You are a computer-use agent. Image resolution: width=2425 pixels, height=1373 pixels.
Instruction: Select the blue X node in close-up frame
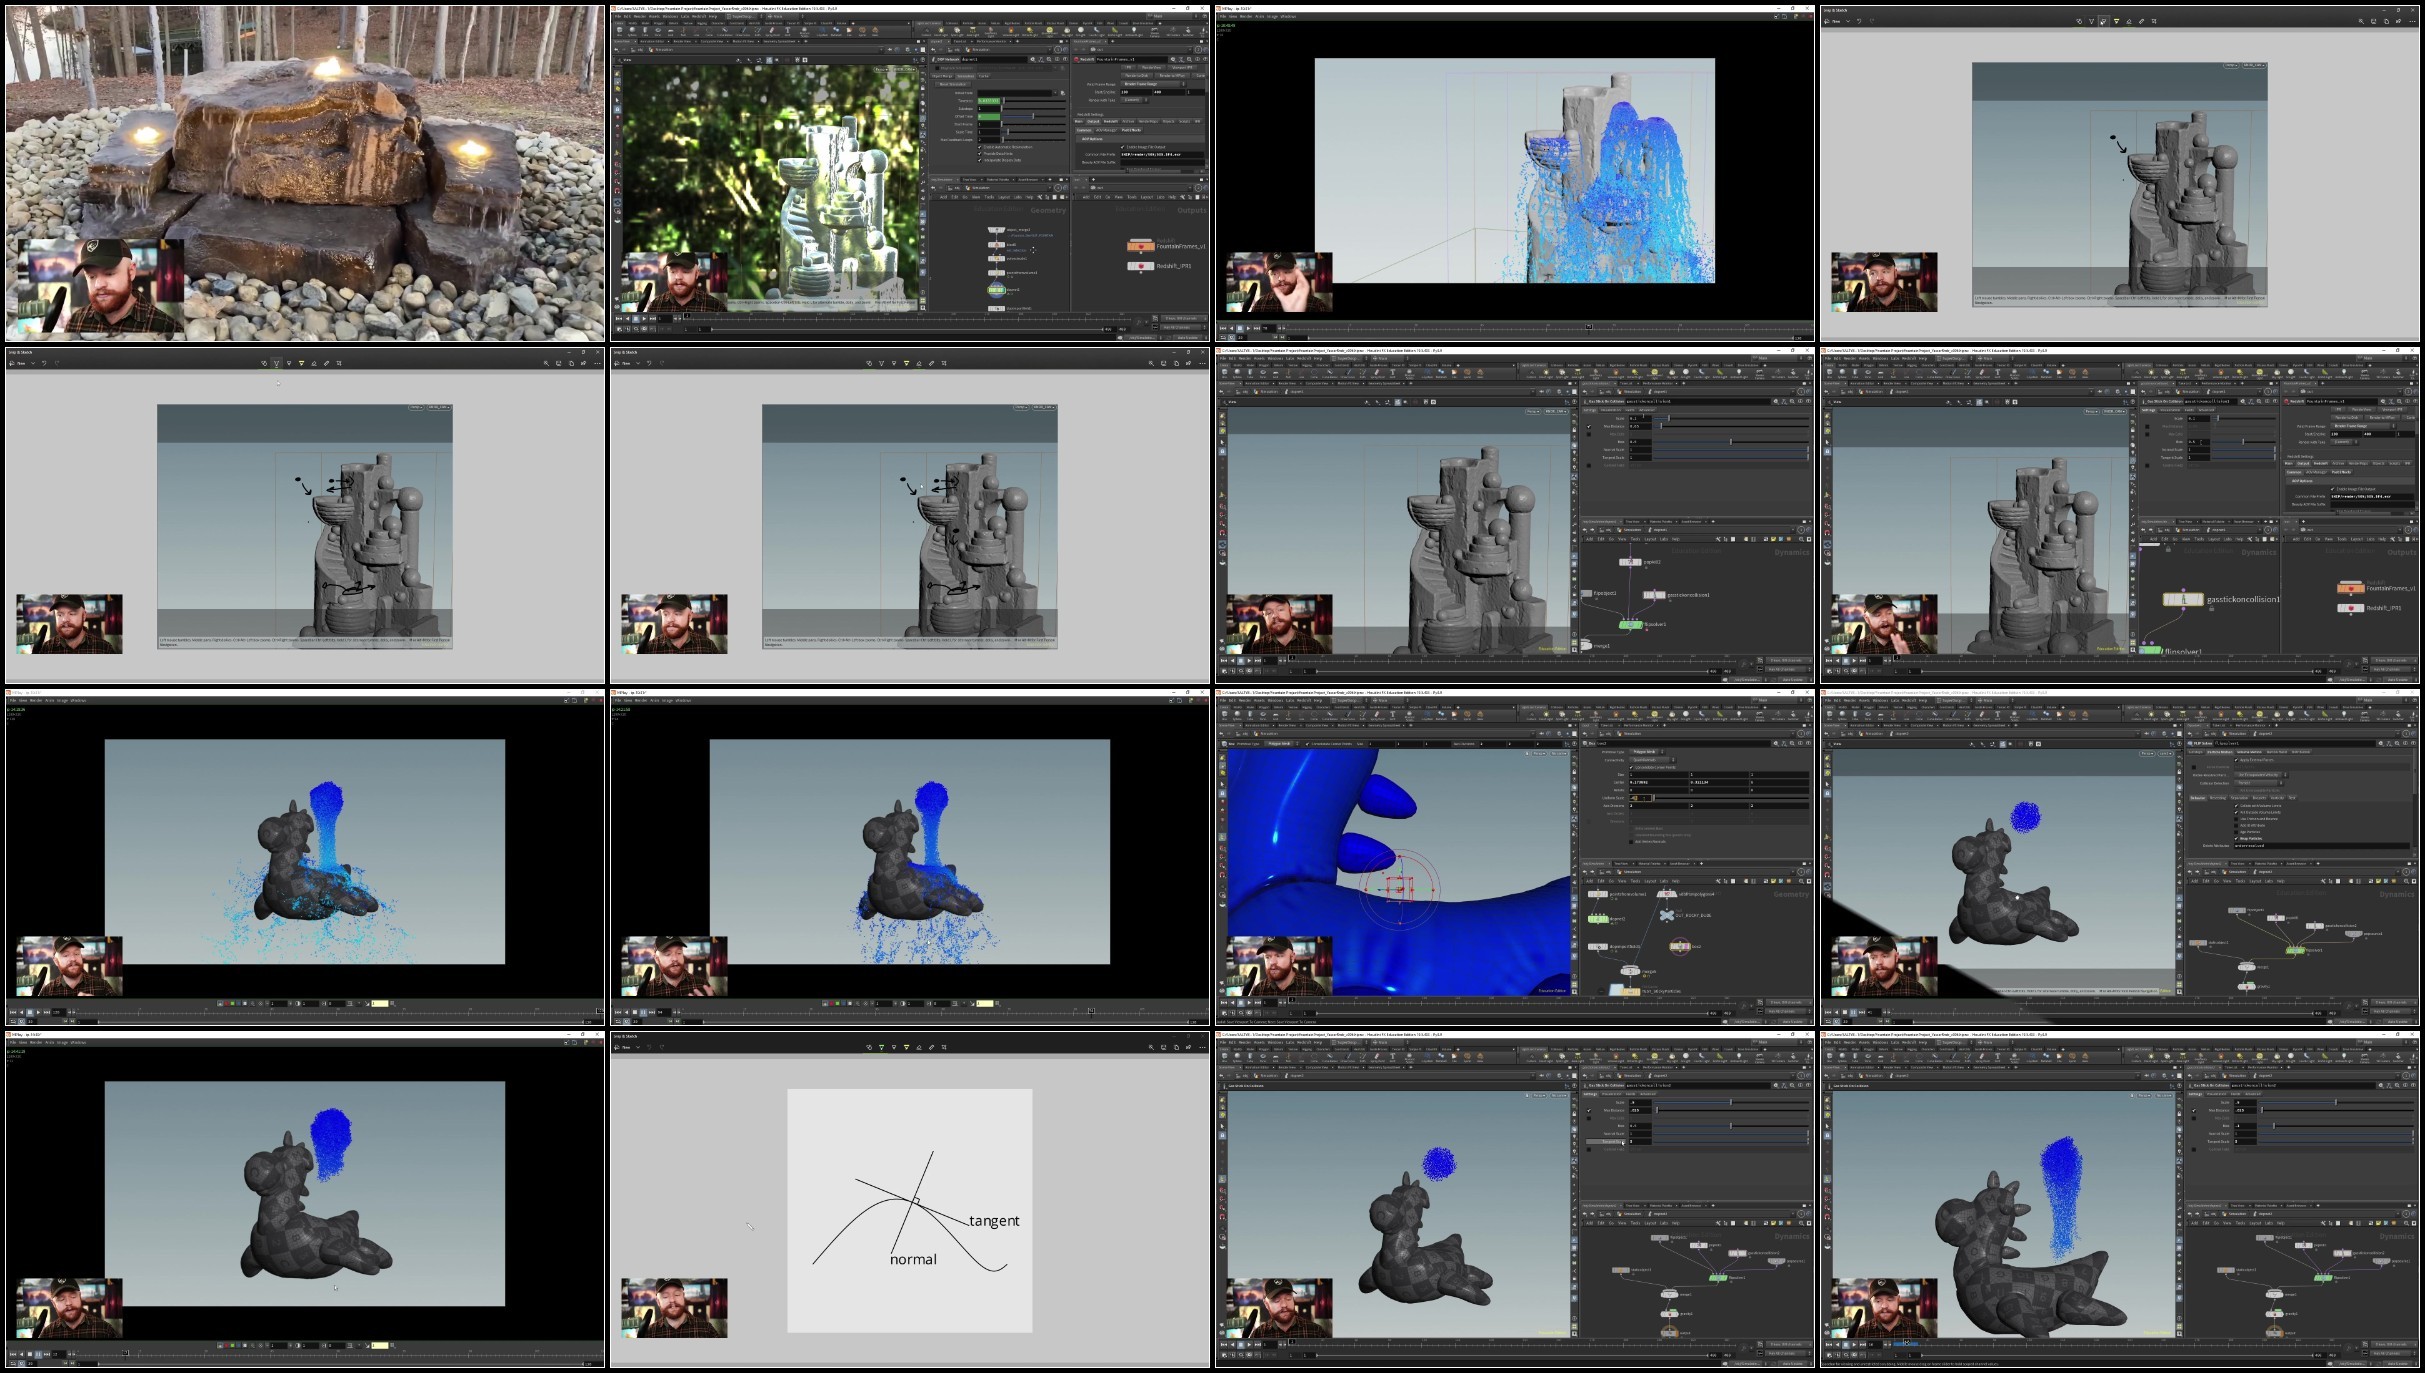[1666, 915]
